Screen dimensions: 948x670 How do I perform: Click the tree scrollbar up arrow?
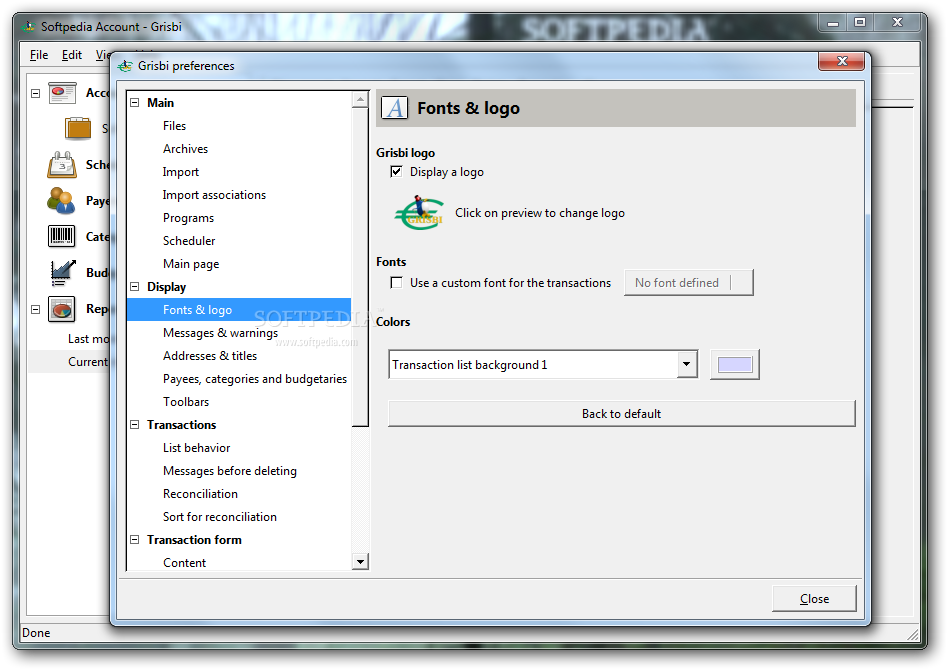tap(360, 99)
